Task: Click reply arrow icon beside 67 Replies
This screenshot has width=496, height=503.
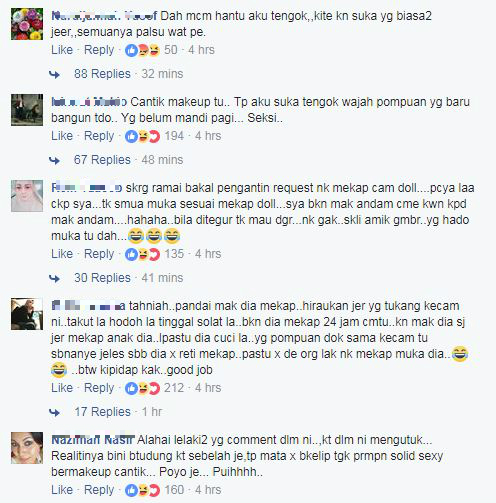Action: pyautogui.click(x=54, y=160)
